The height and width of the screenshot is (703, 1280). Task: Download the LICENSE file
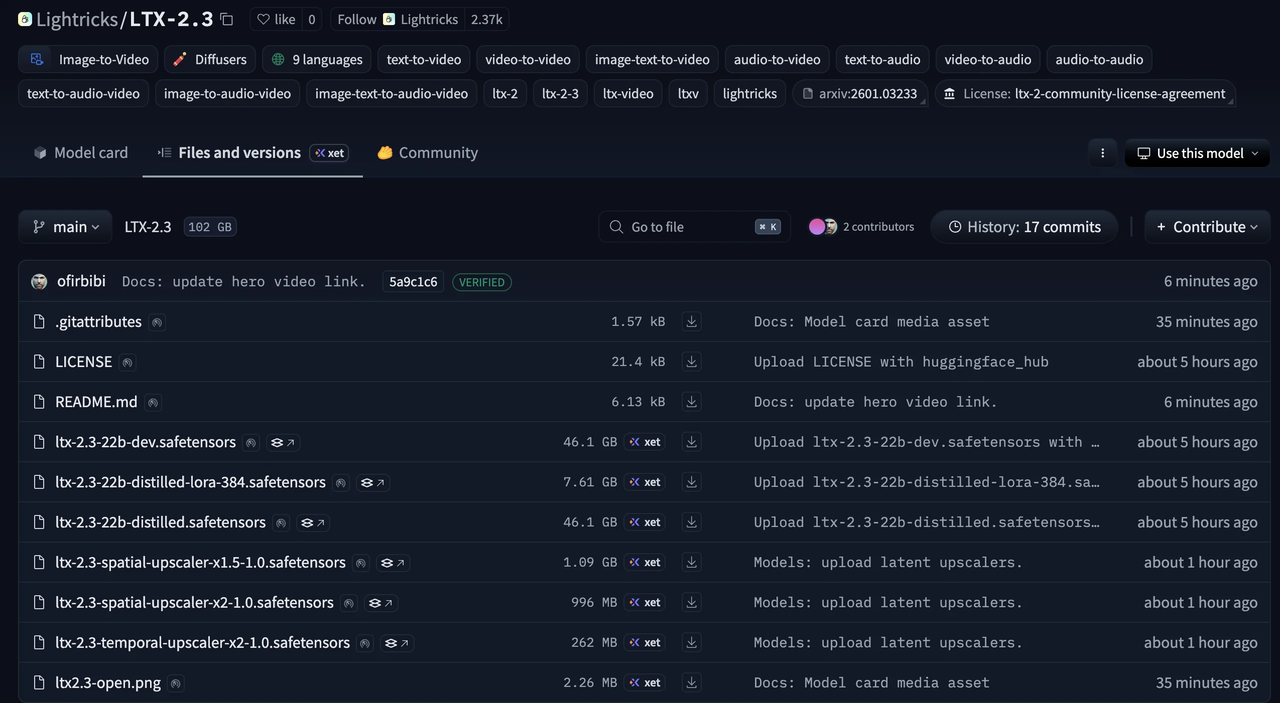tap(691, 362)
